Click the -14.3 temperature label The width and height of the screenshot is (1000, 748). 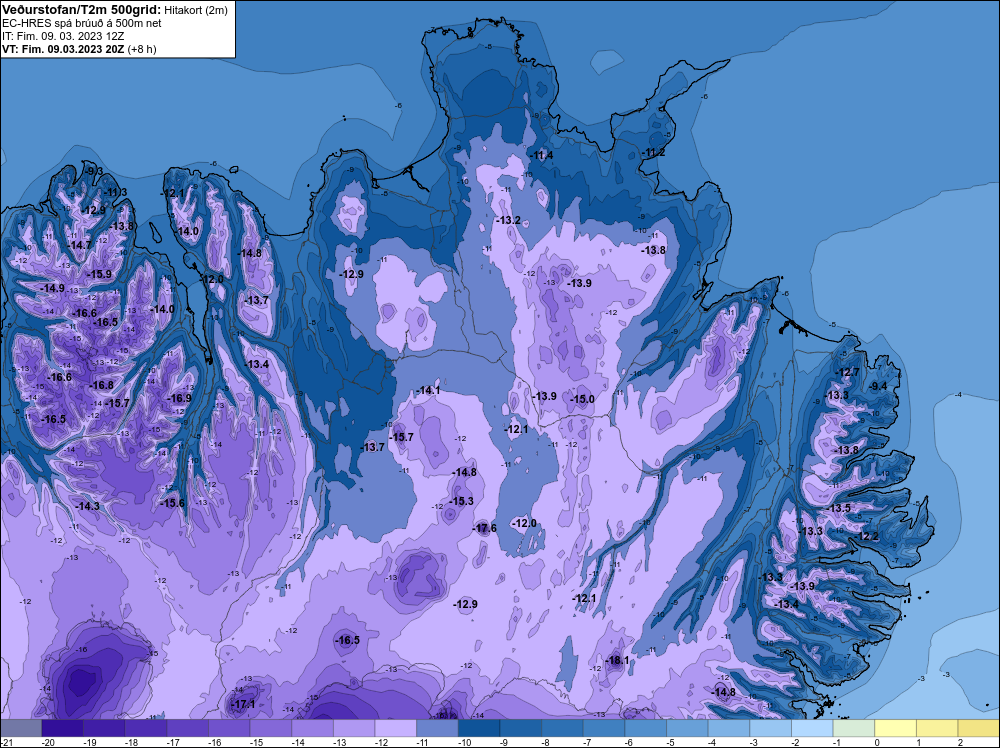[x=87, y=506]
